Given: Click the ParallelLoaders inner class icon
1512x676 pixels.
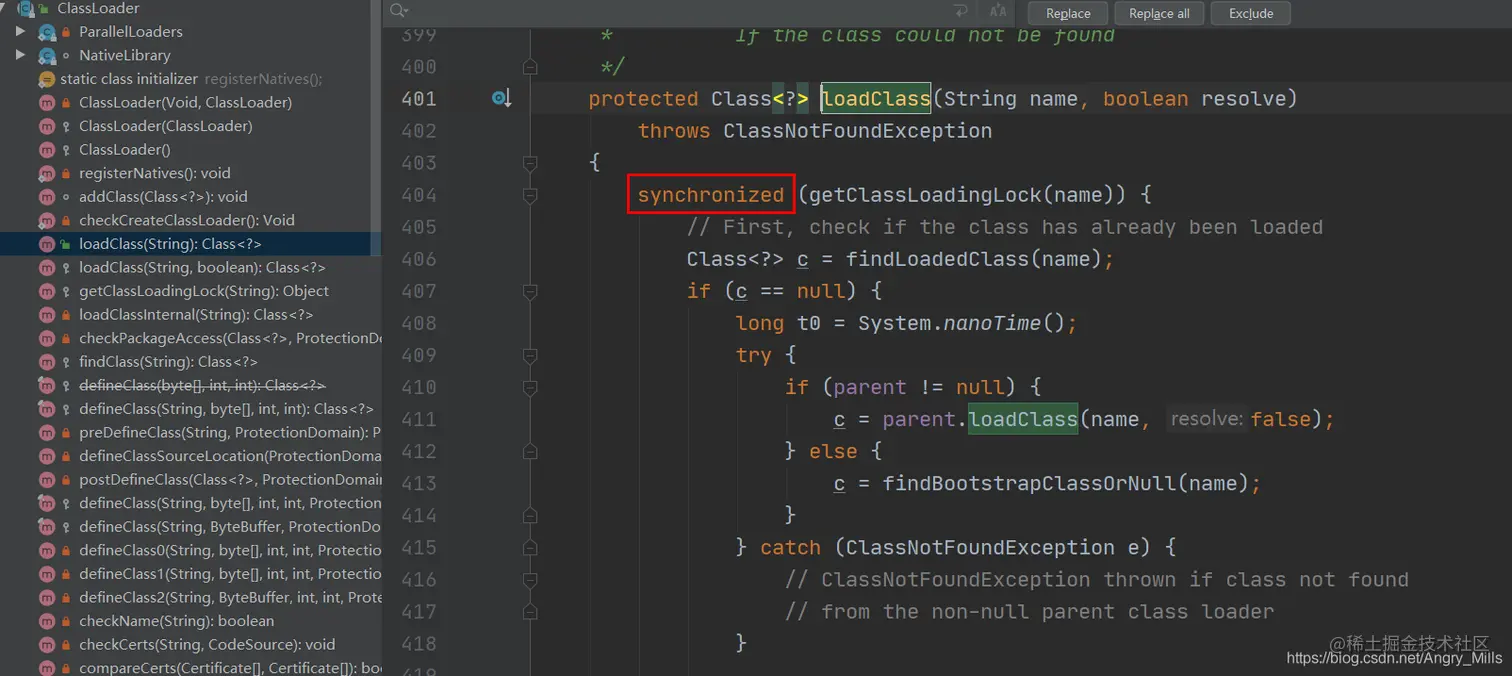Looking at the screenshot, I should pos(46,32).
